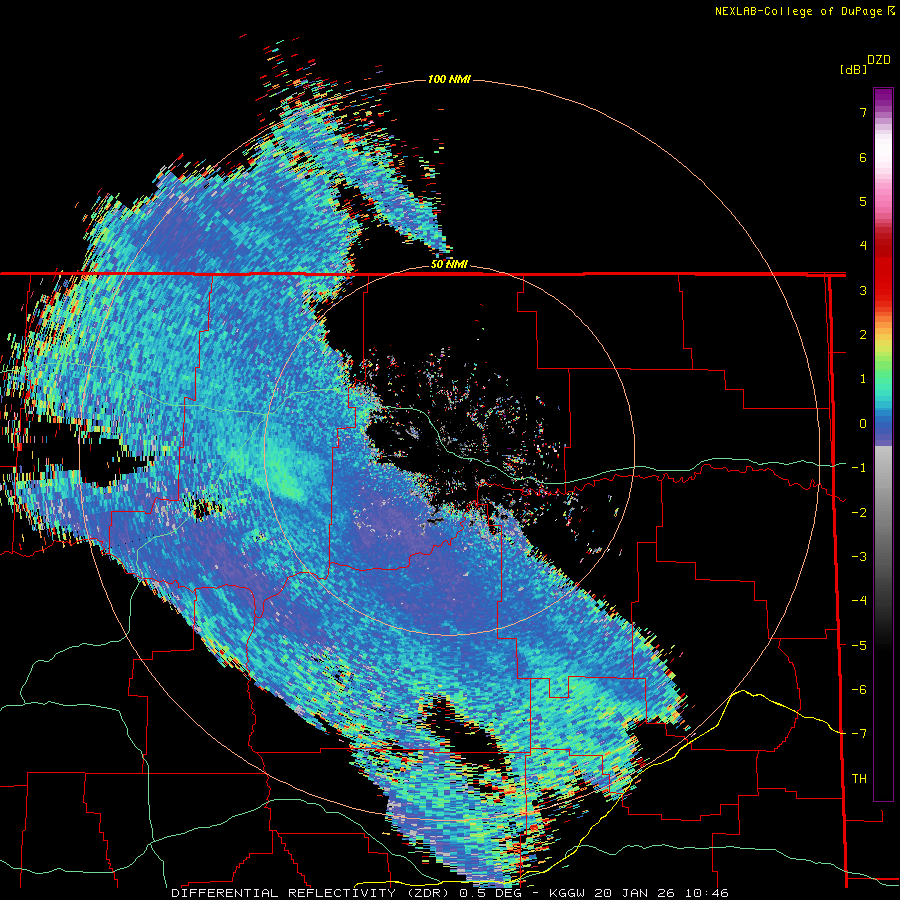Click the -3 value on the scale
This screenshot has height=900, width=900.
click(x=859, y=557)
